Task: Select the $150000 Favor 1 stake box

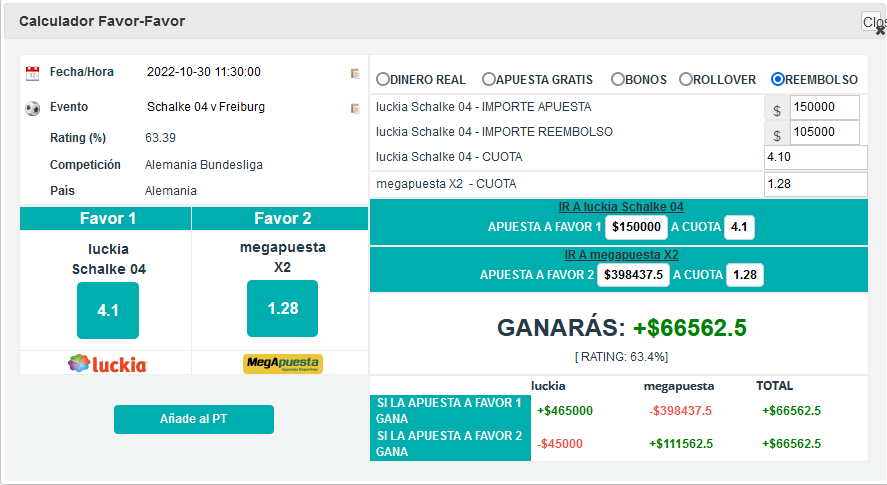Action: tap(636, 227)
